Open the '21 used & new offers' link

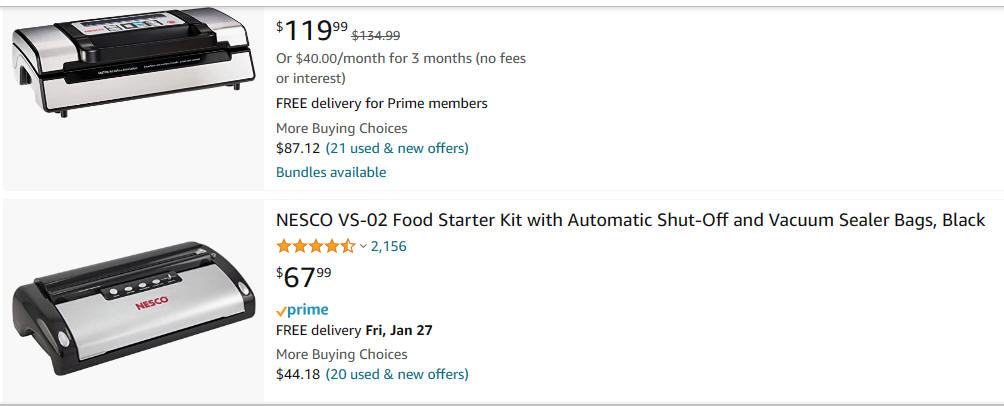[x=397, y=149]
